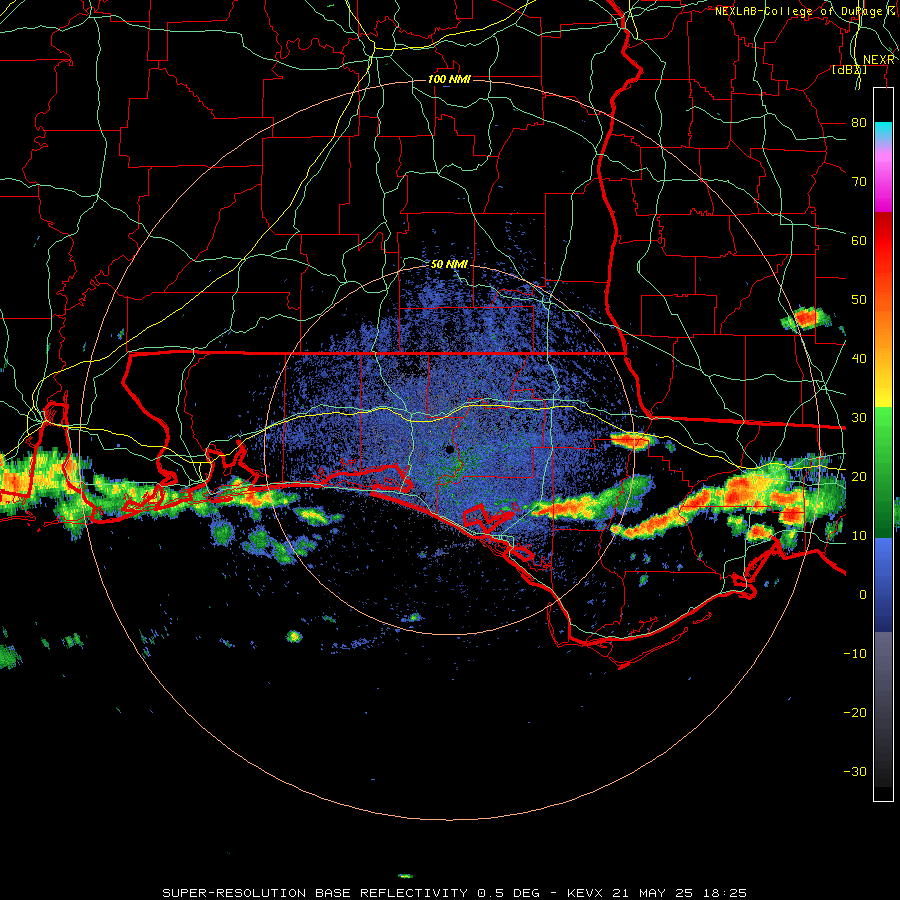Click the NEXR text below the credit line

coord(879,60)
